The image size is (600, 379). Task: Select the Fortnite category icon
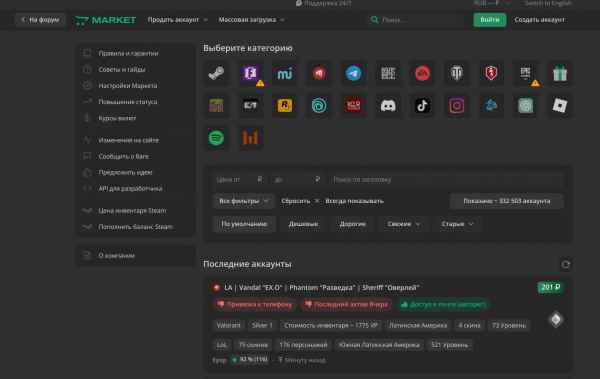pyautogui.click(x=250, y=73)
